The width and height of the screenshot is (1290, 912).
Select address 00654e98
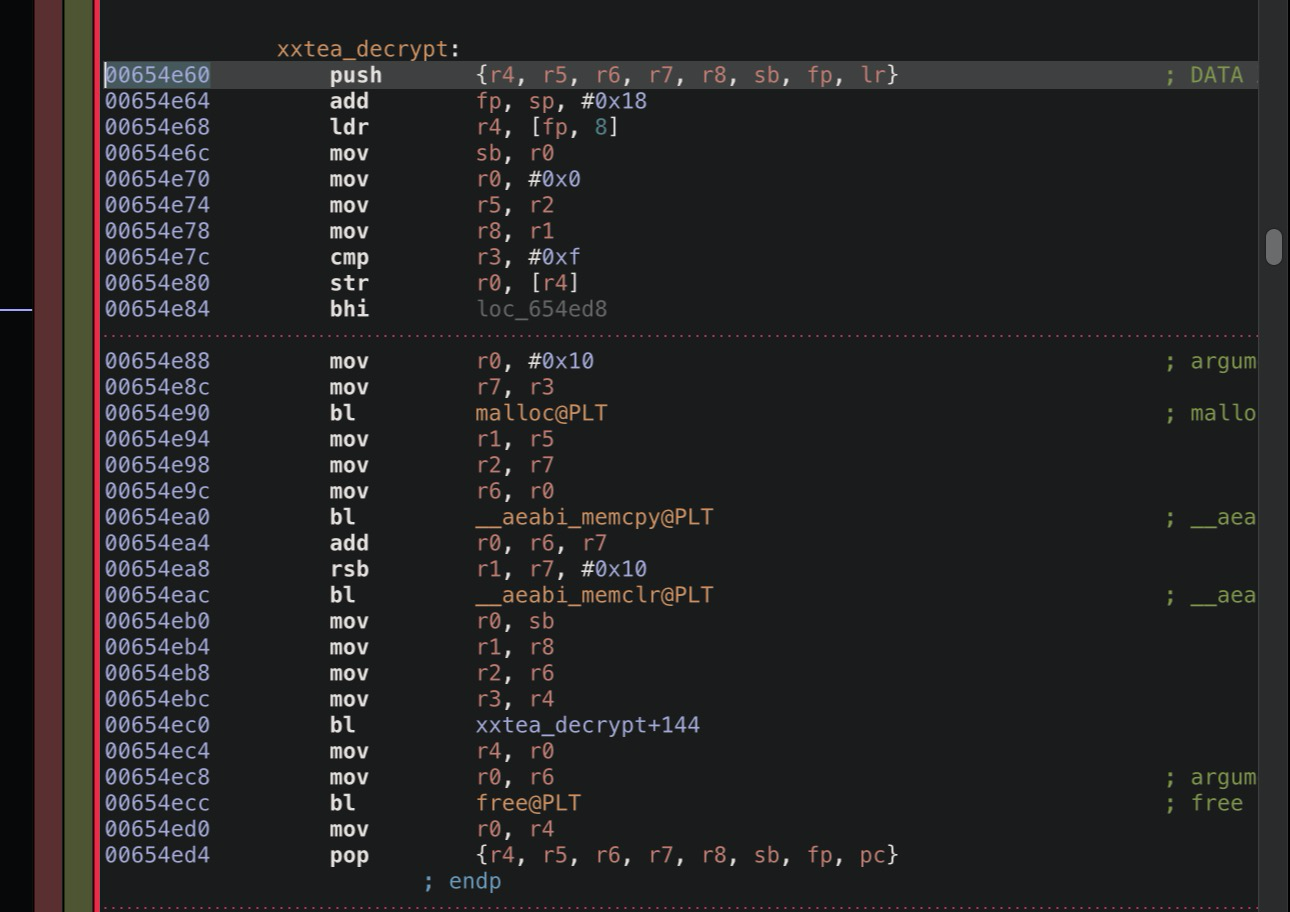pyautogui.click(x=158, y=465)
